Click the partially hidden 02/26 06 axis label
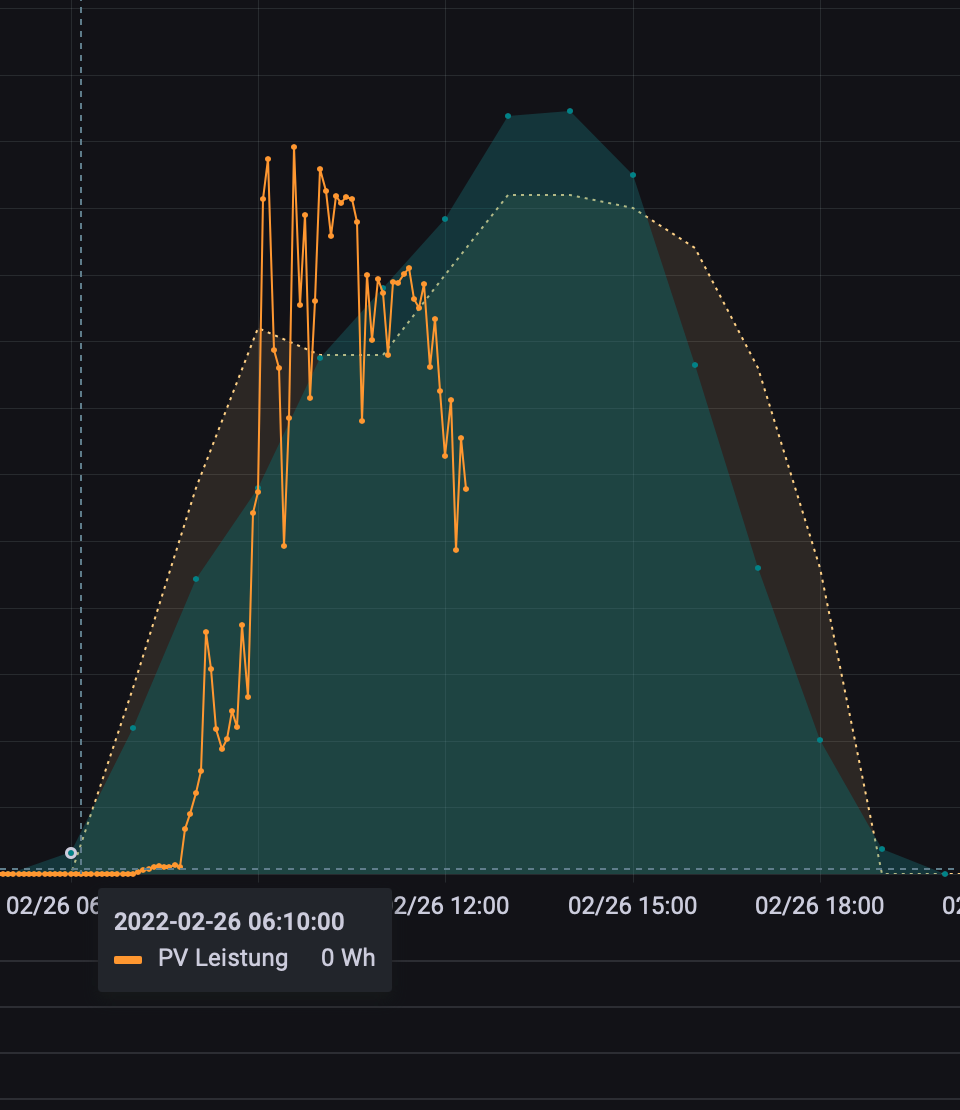The width and height of the screenshot is (960, 1110). pos(52,906)
